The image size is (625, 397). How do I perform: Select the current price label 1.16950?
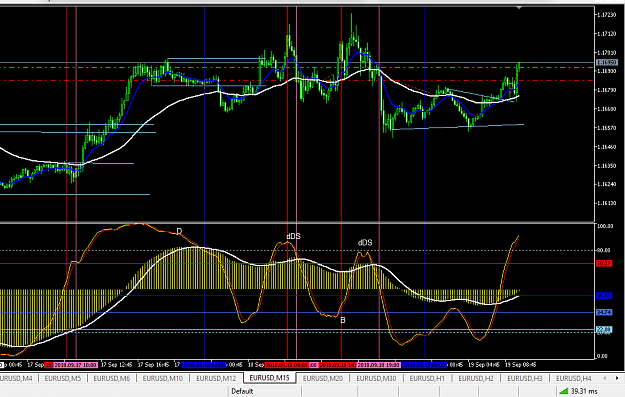pyautogui.click(x=607, y=63)
